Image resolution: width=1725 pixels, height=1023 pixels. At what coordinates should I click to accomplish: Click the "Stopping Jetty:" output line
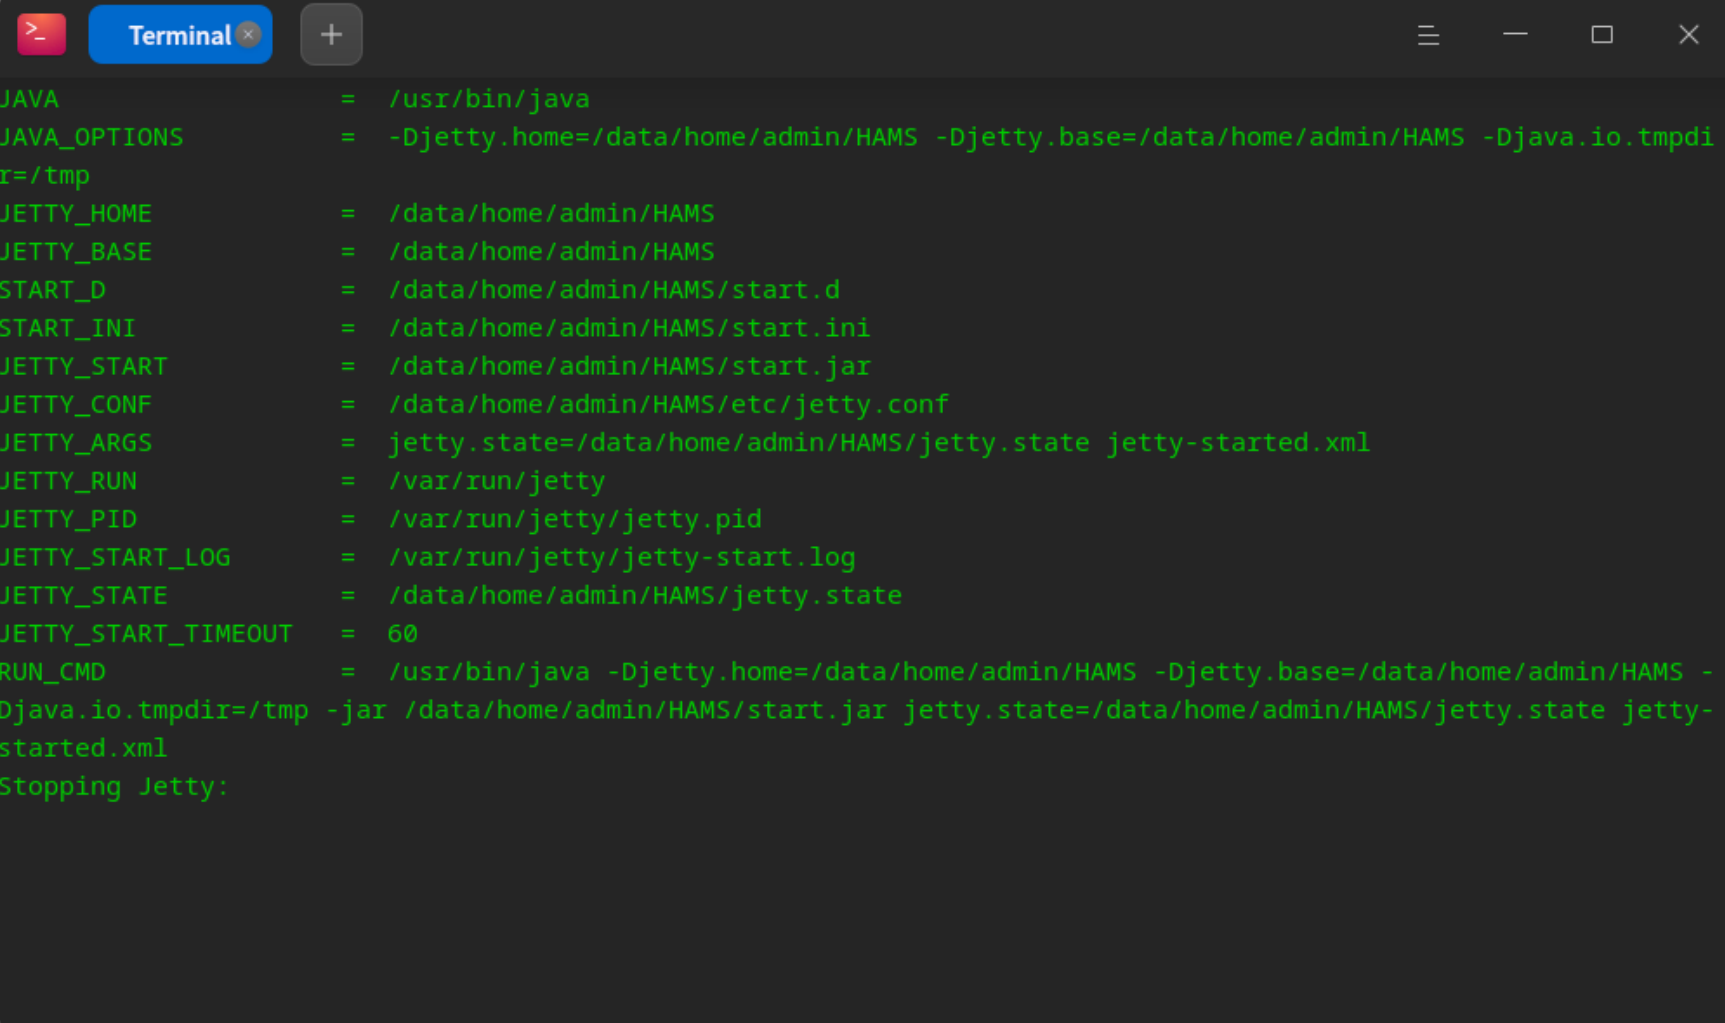coord(114,787)
